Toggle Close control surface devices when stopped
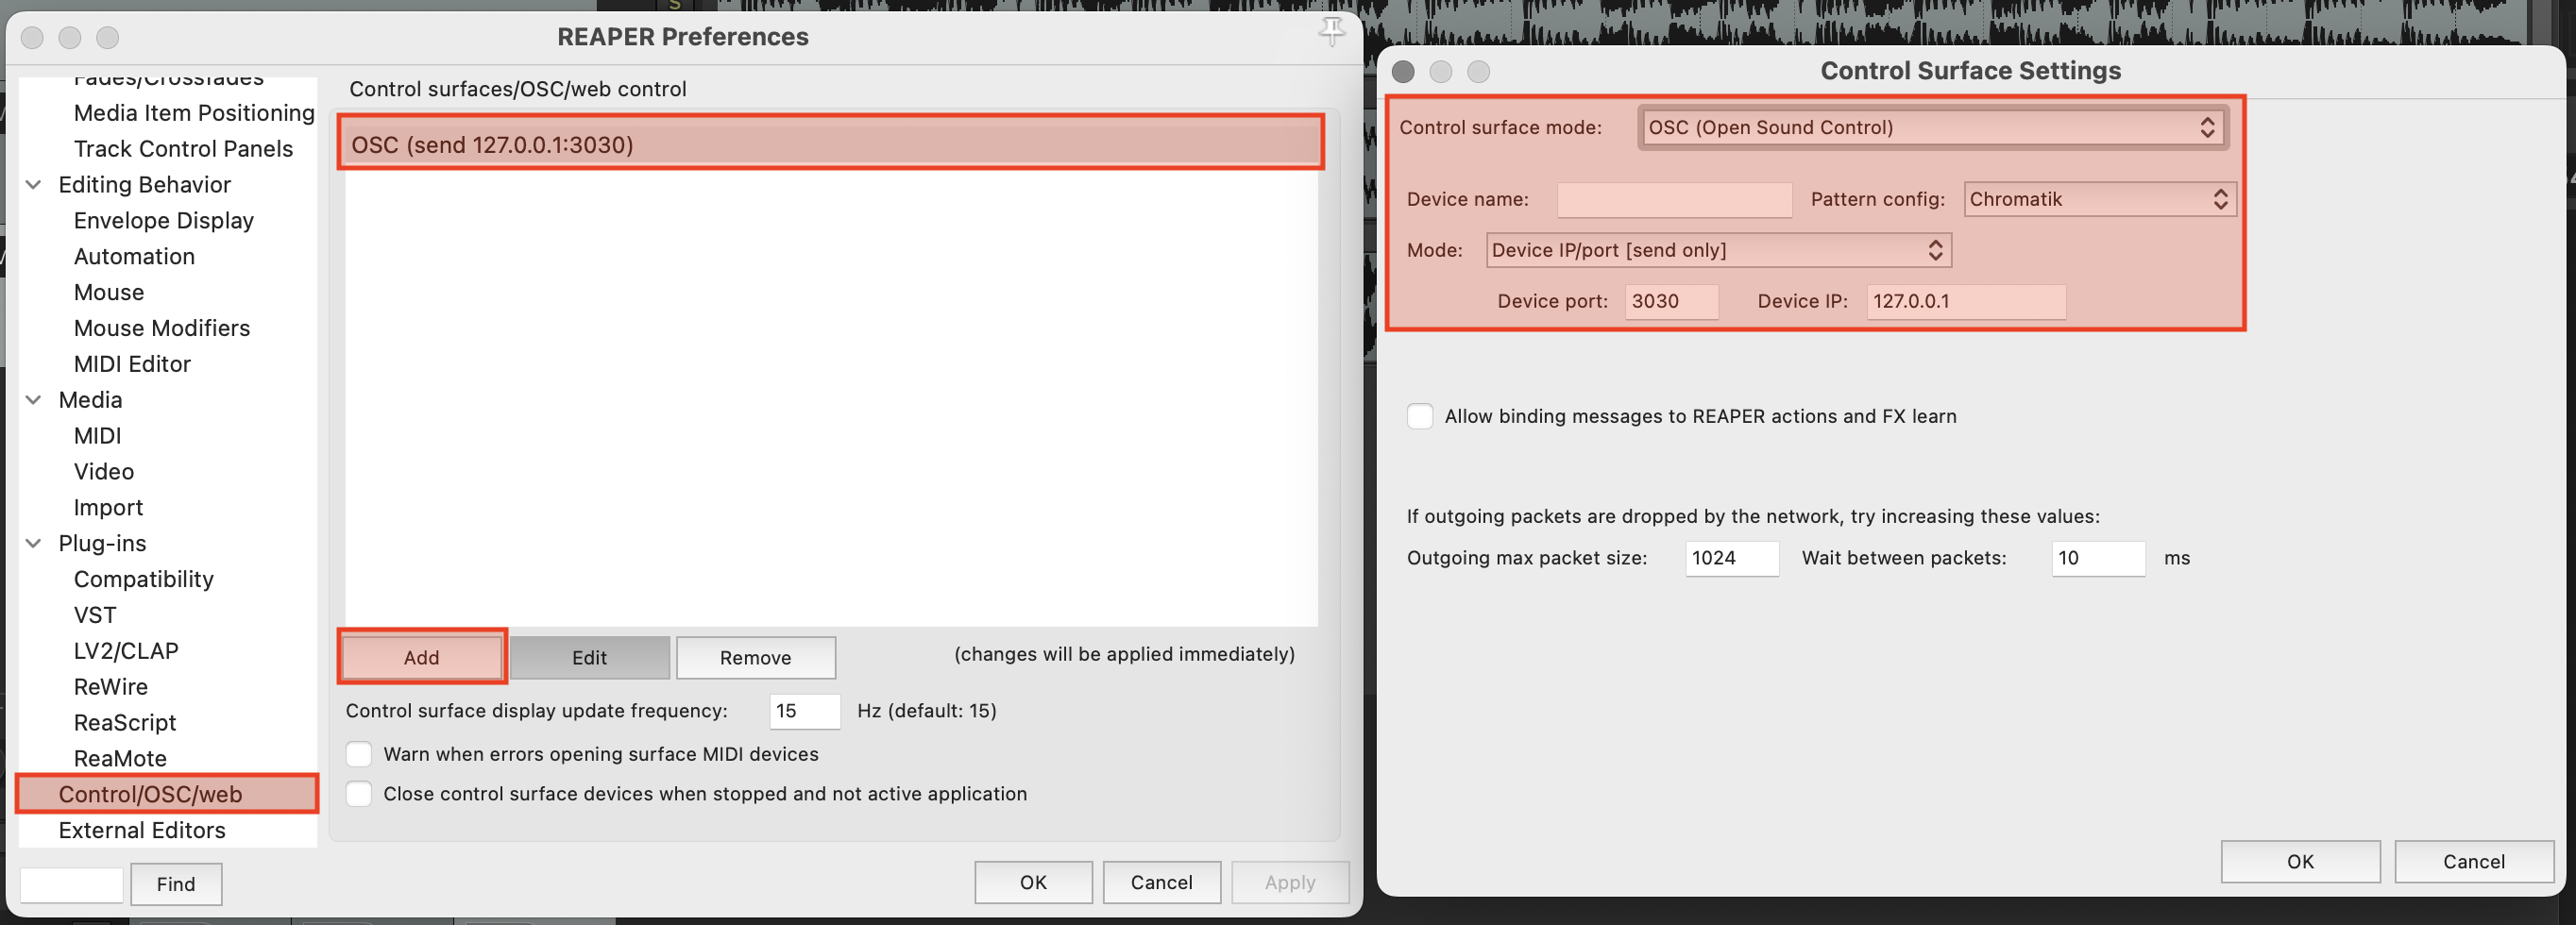This screenshot has height=925, width=2576. click(358, 794)
